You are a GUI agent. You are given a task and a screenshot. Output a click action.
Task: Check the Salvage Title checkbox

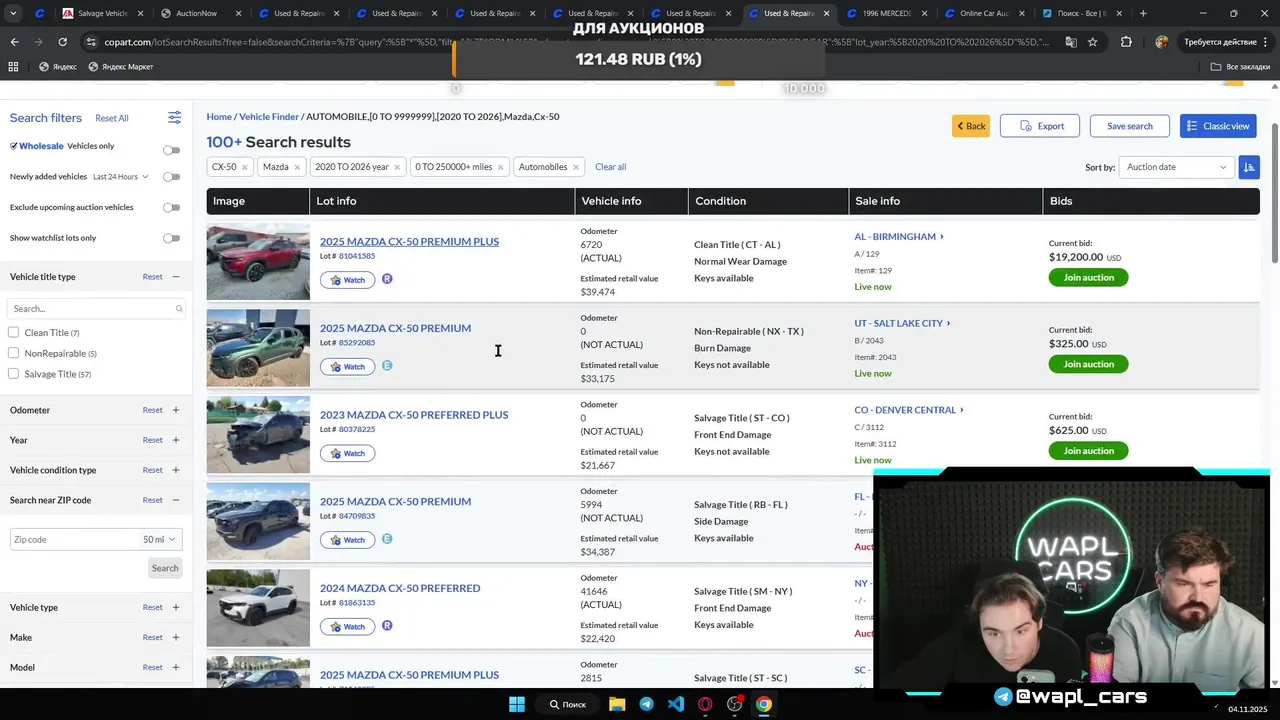13,374
